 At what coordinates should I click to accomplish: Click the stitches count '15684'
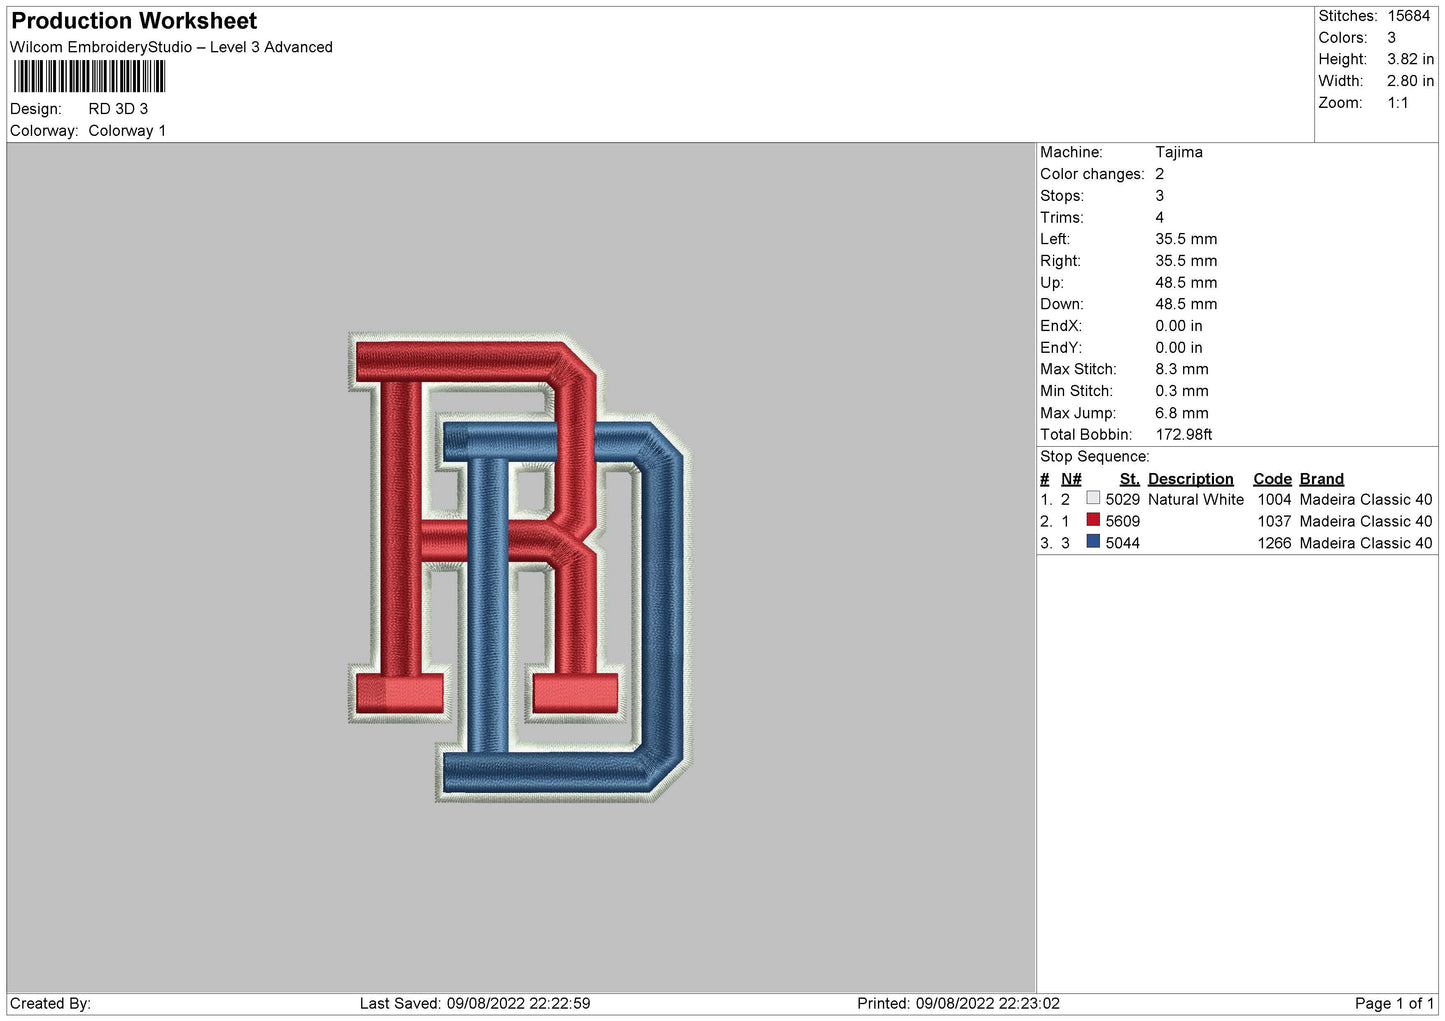pyautogui.click(x=1408, y=16)
